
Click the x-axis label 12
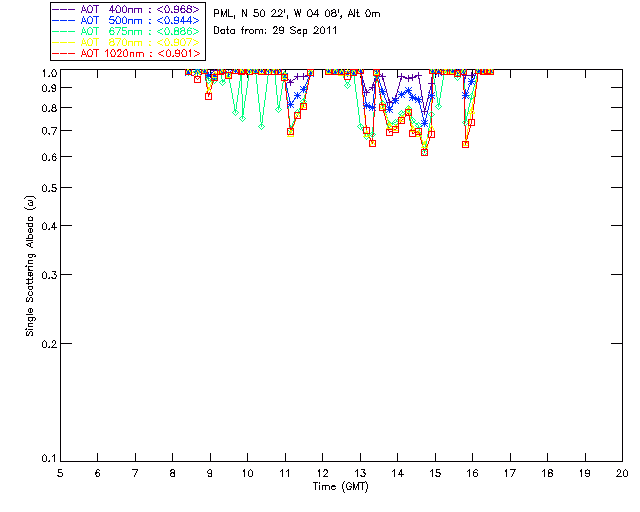[x=322, y=474]
